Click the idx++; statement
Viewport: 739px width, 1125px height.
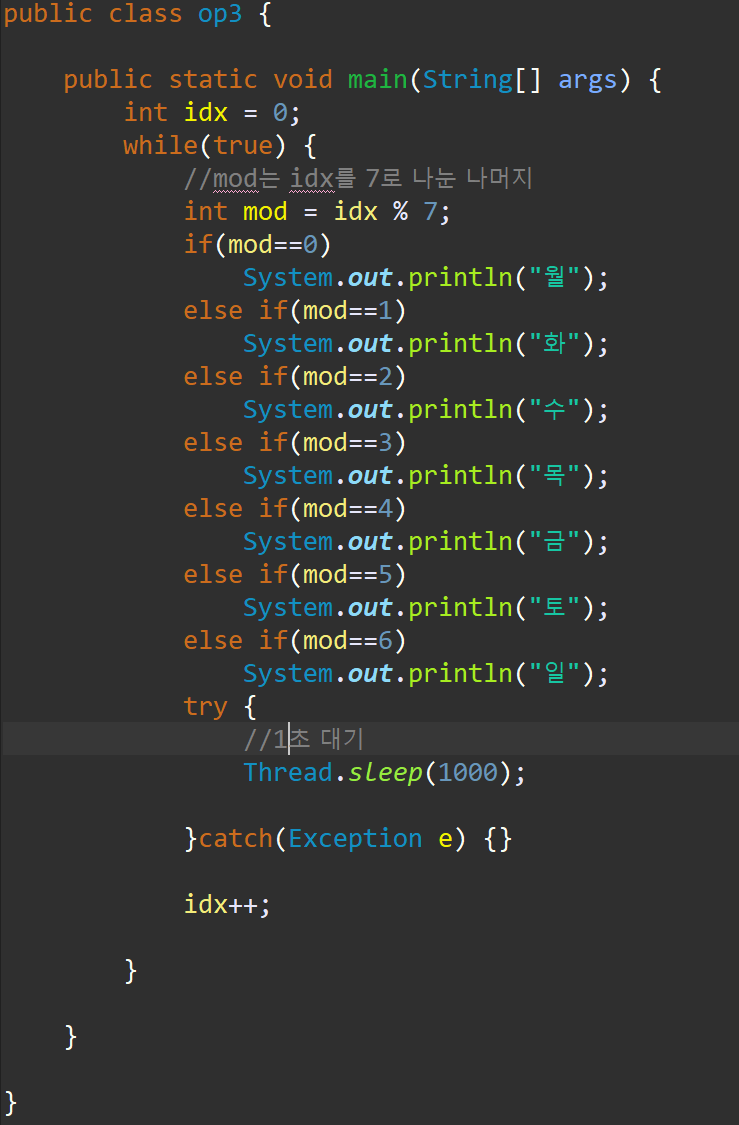[227, 905]
